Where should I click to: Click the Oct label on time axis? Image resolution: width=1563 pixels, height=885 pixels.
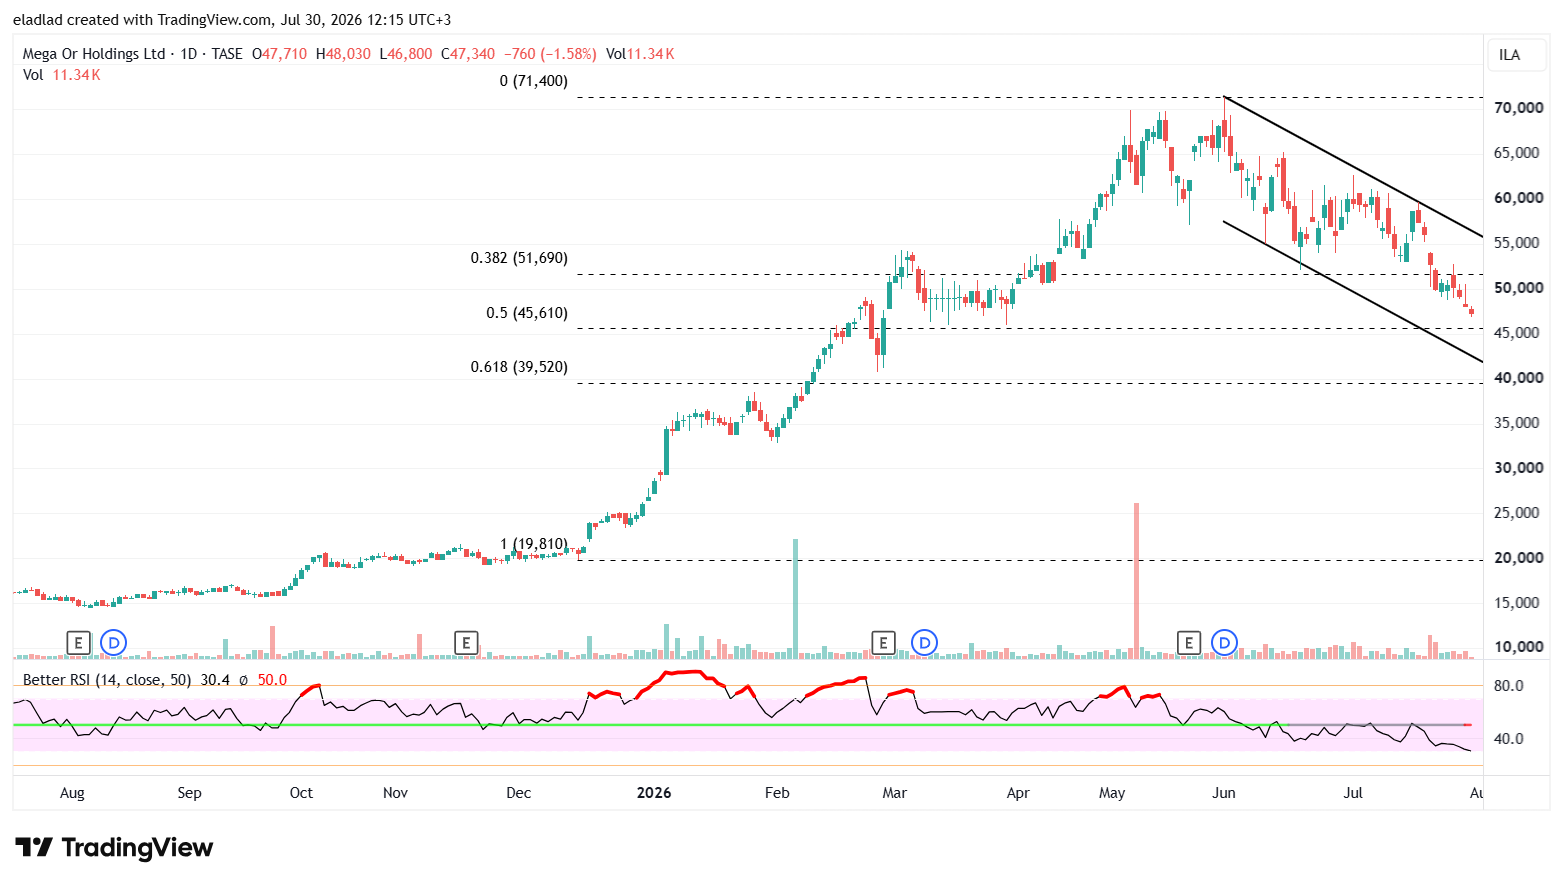click(x=301, y=793)
